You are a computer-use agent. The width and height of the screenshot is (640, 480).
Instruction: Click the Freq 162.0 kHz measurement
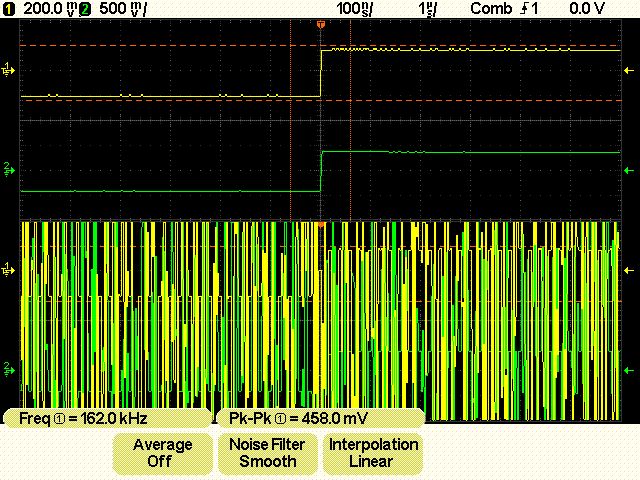coord(107,418)
